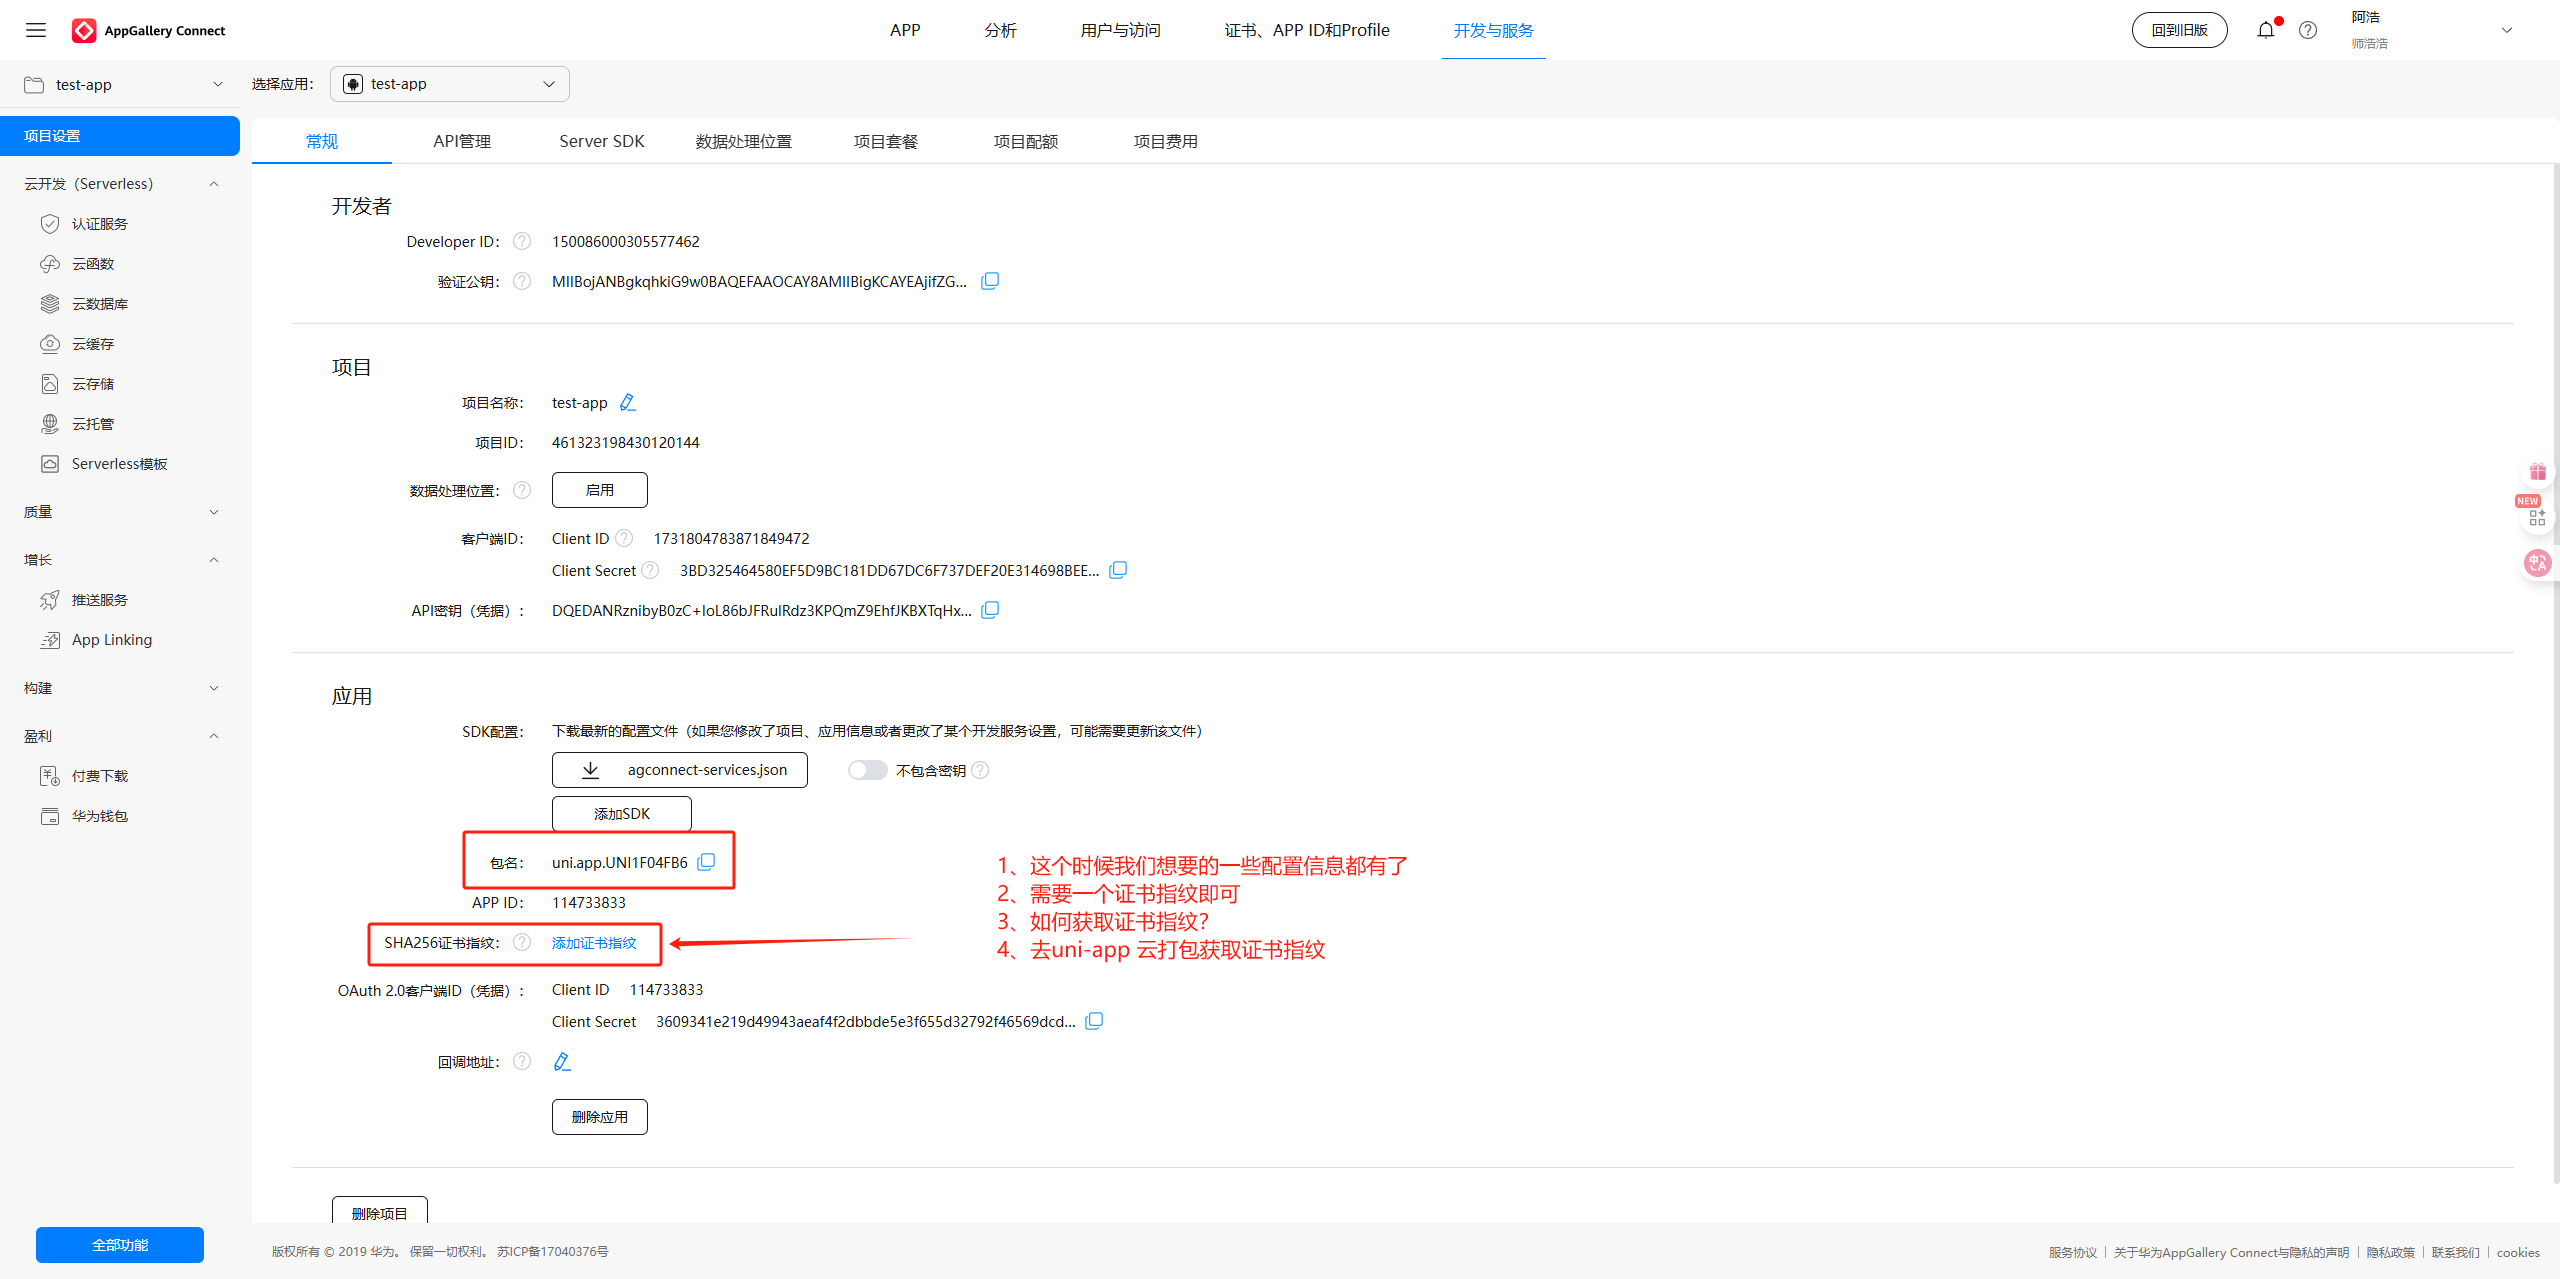Show help for project Client Secret

(x=650, y=570)
